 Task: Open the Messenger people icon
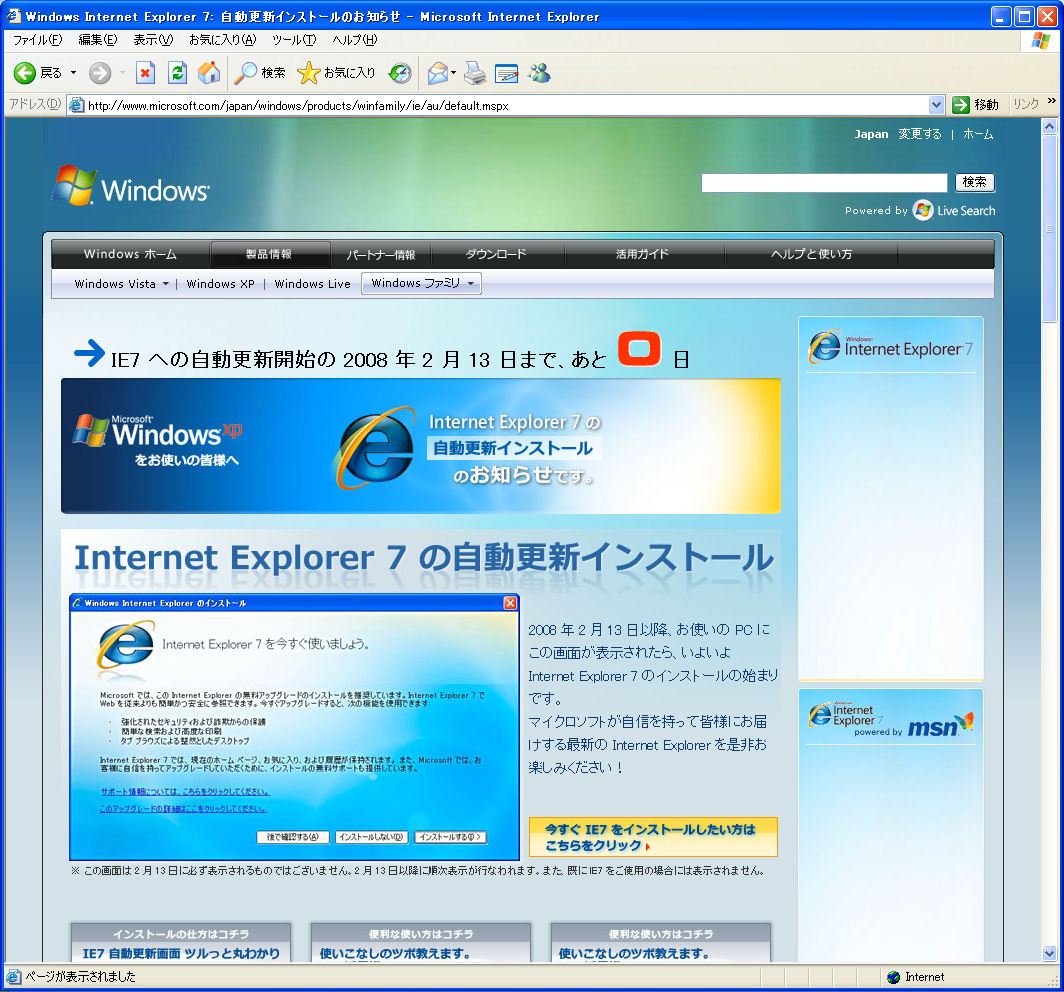click(x=540, y=73)
